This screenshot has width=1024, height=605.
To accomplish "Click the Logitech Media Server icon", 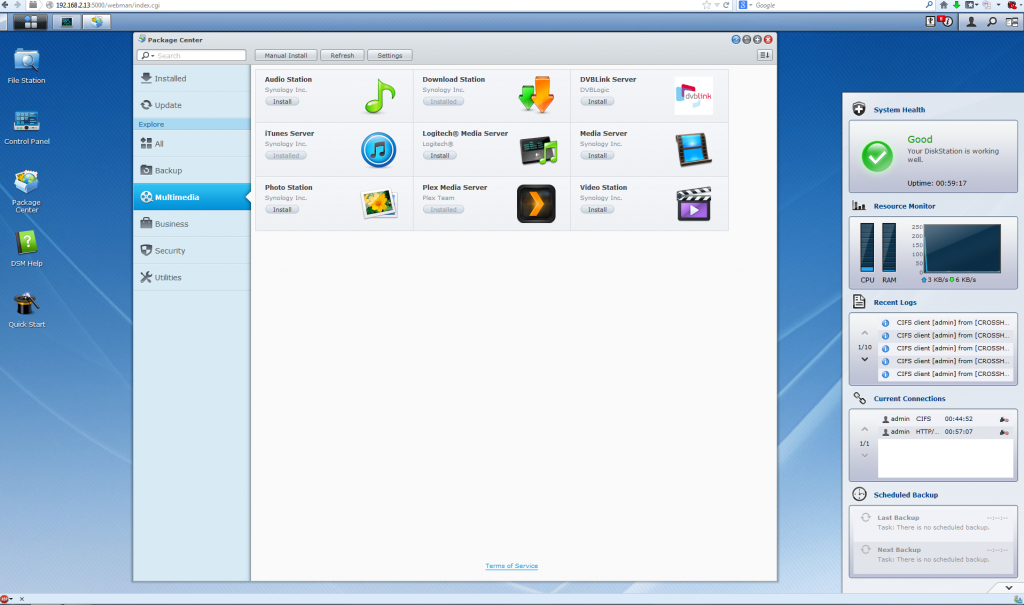I will tap(538, 150).
